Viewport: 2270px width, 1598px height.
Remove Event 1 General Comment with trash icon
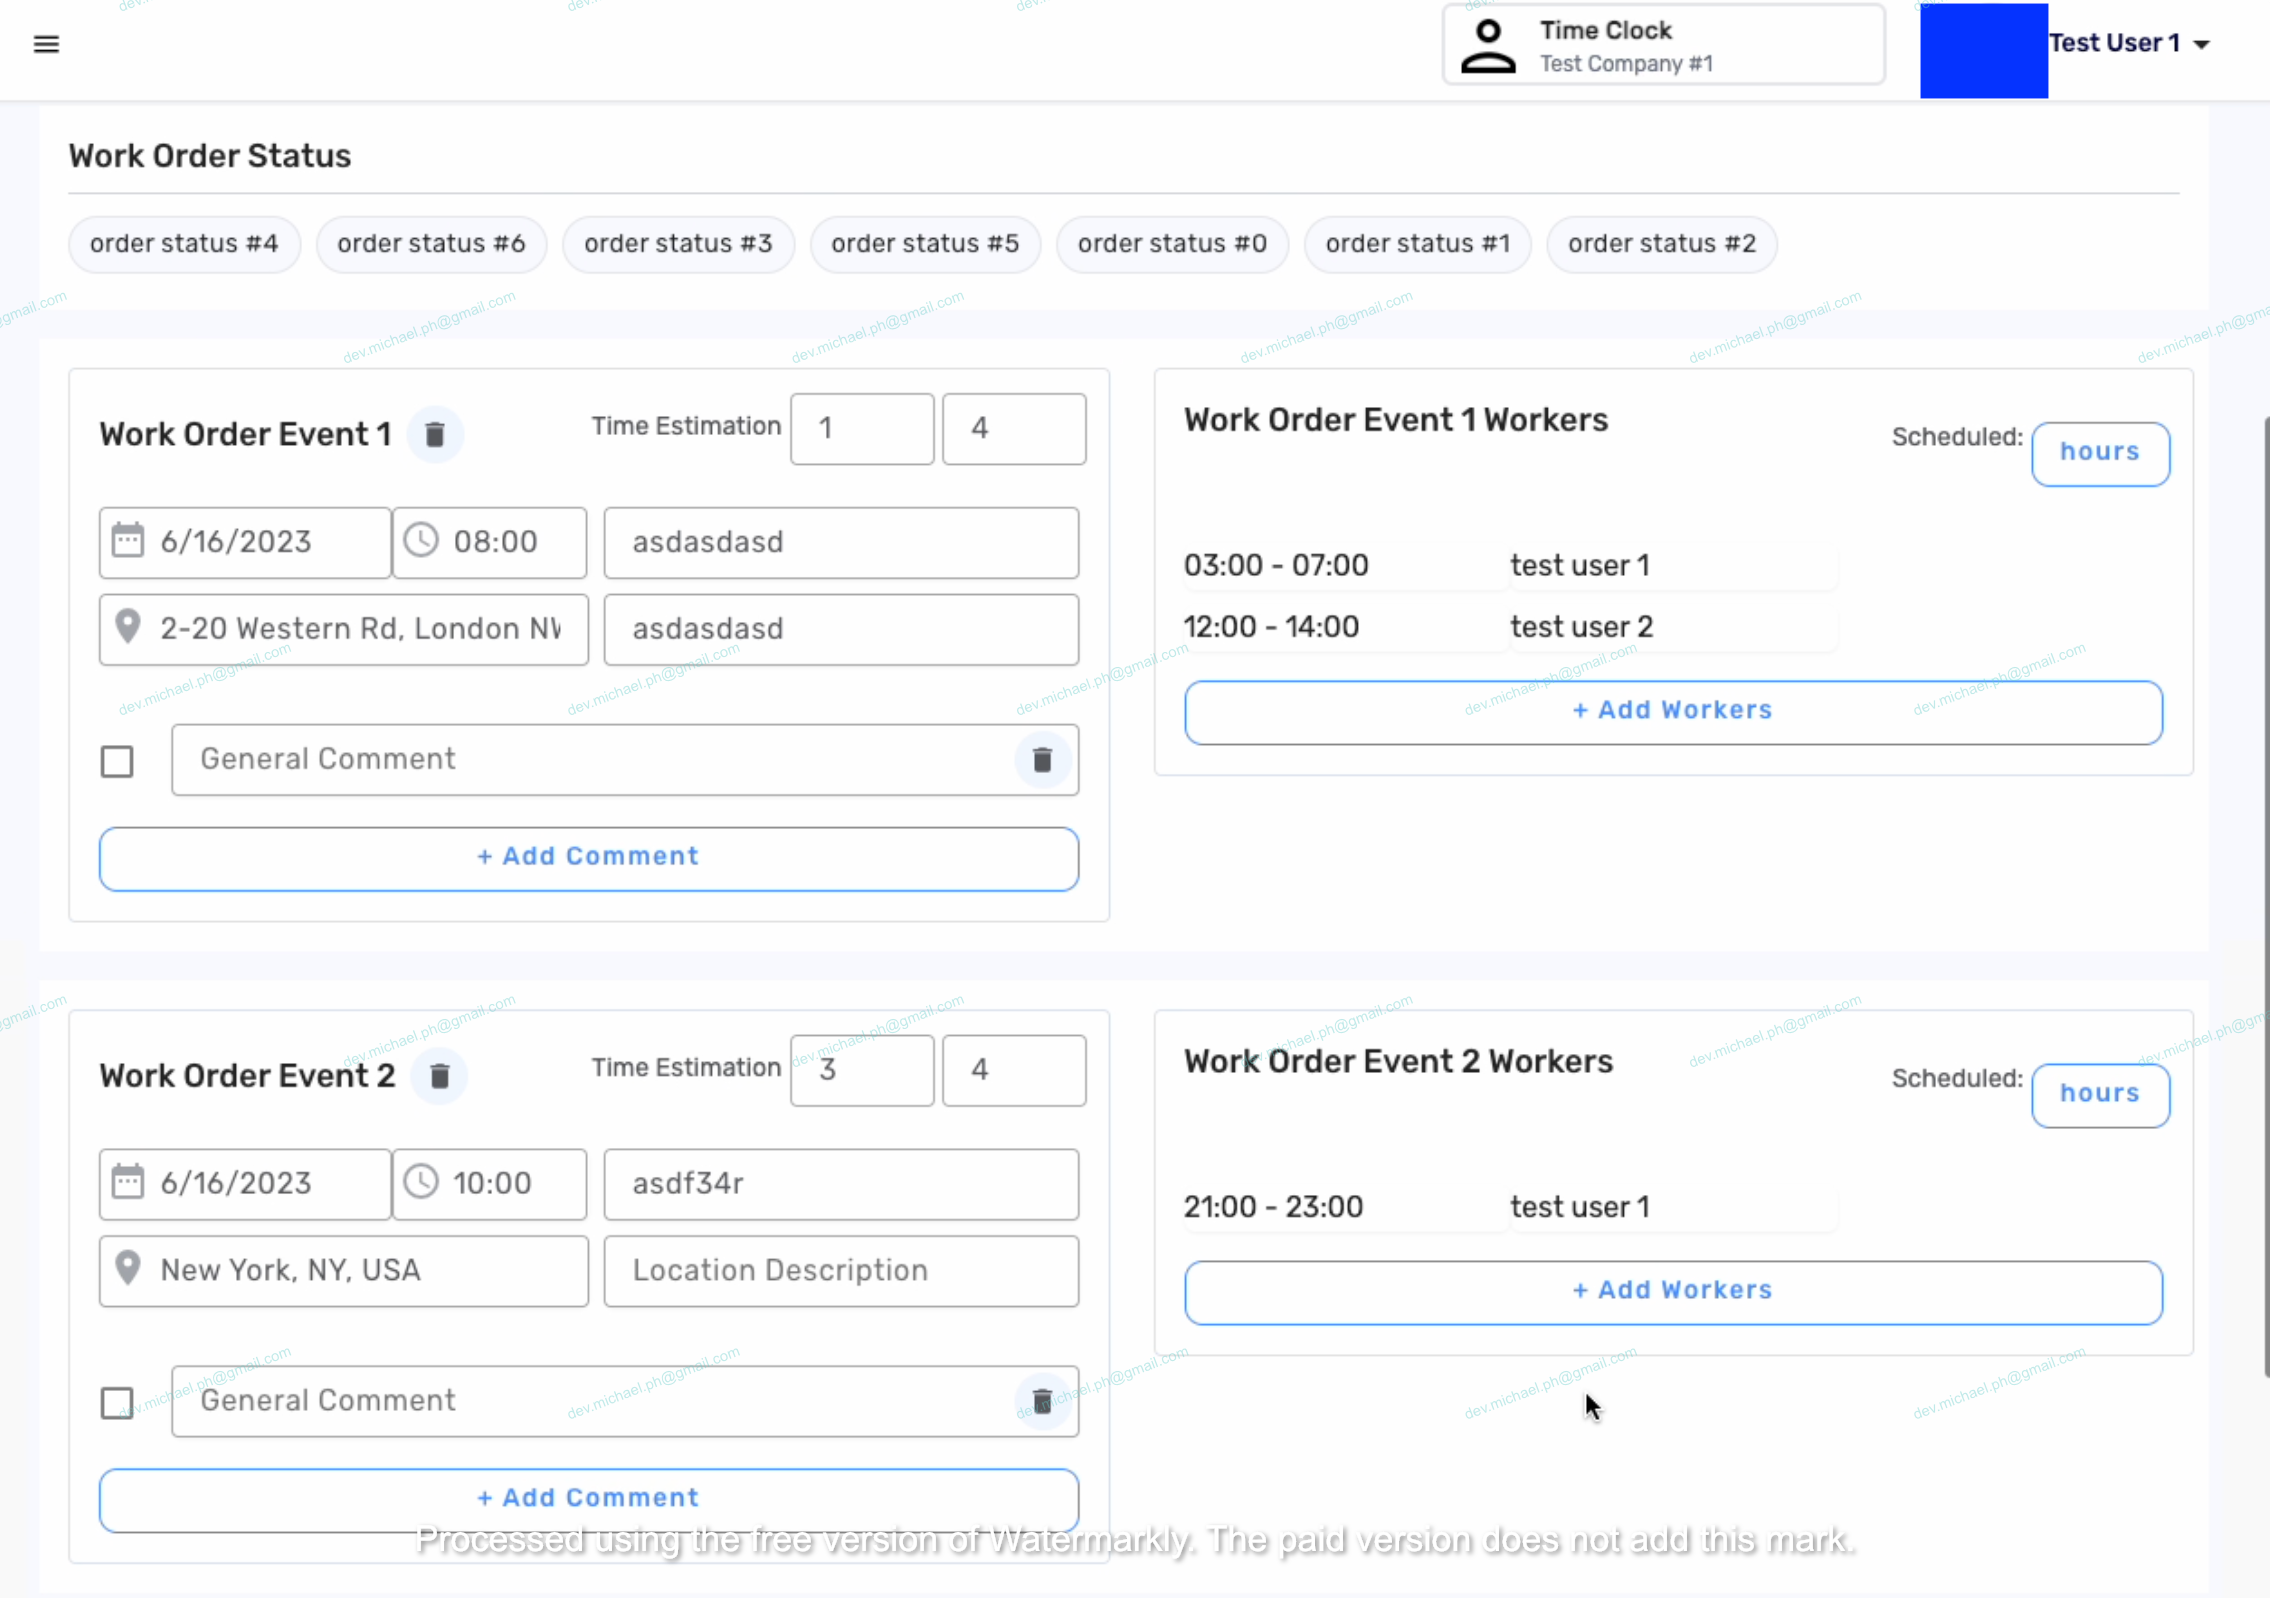[x=1042, y=760]
